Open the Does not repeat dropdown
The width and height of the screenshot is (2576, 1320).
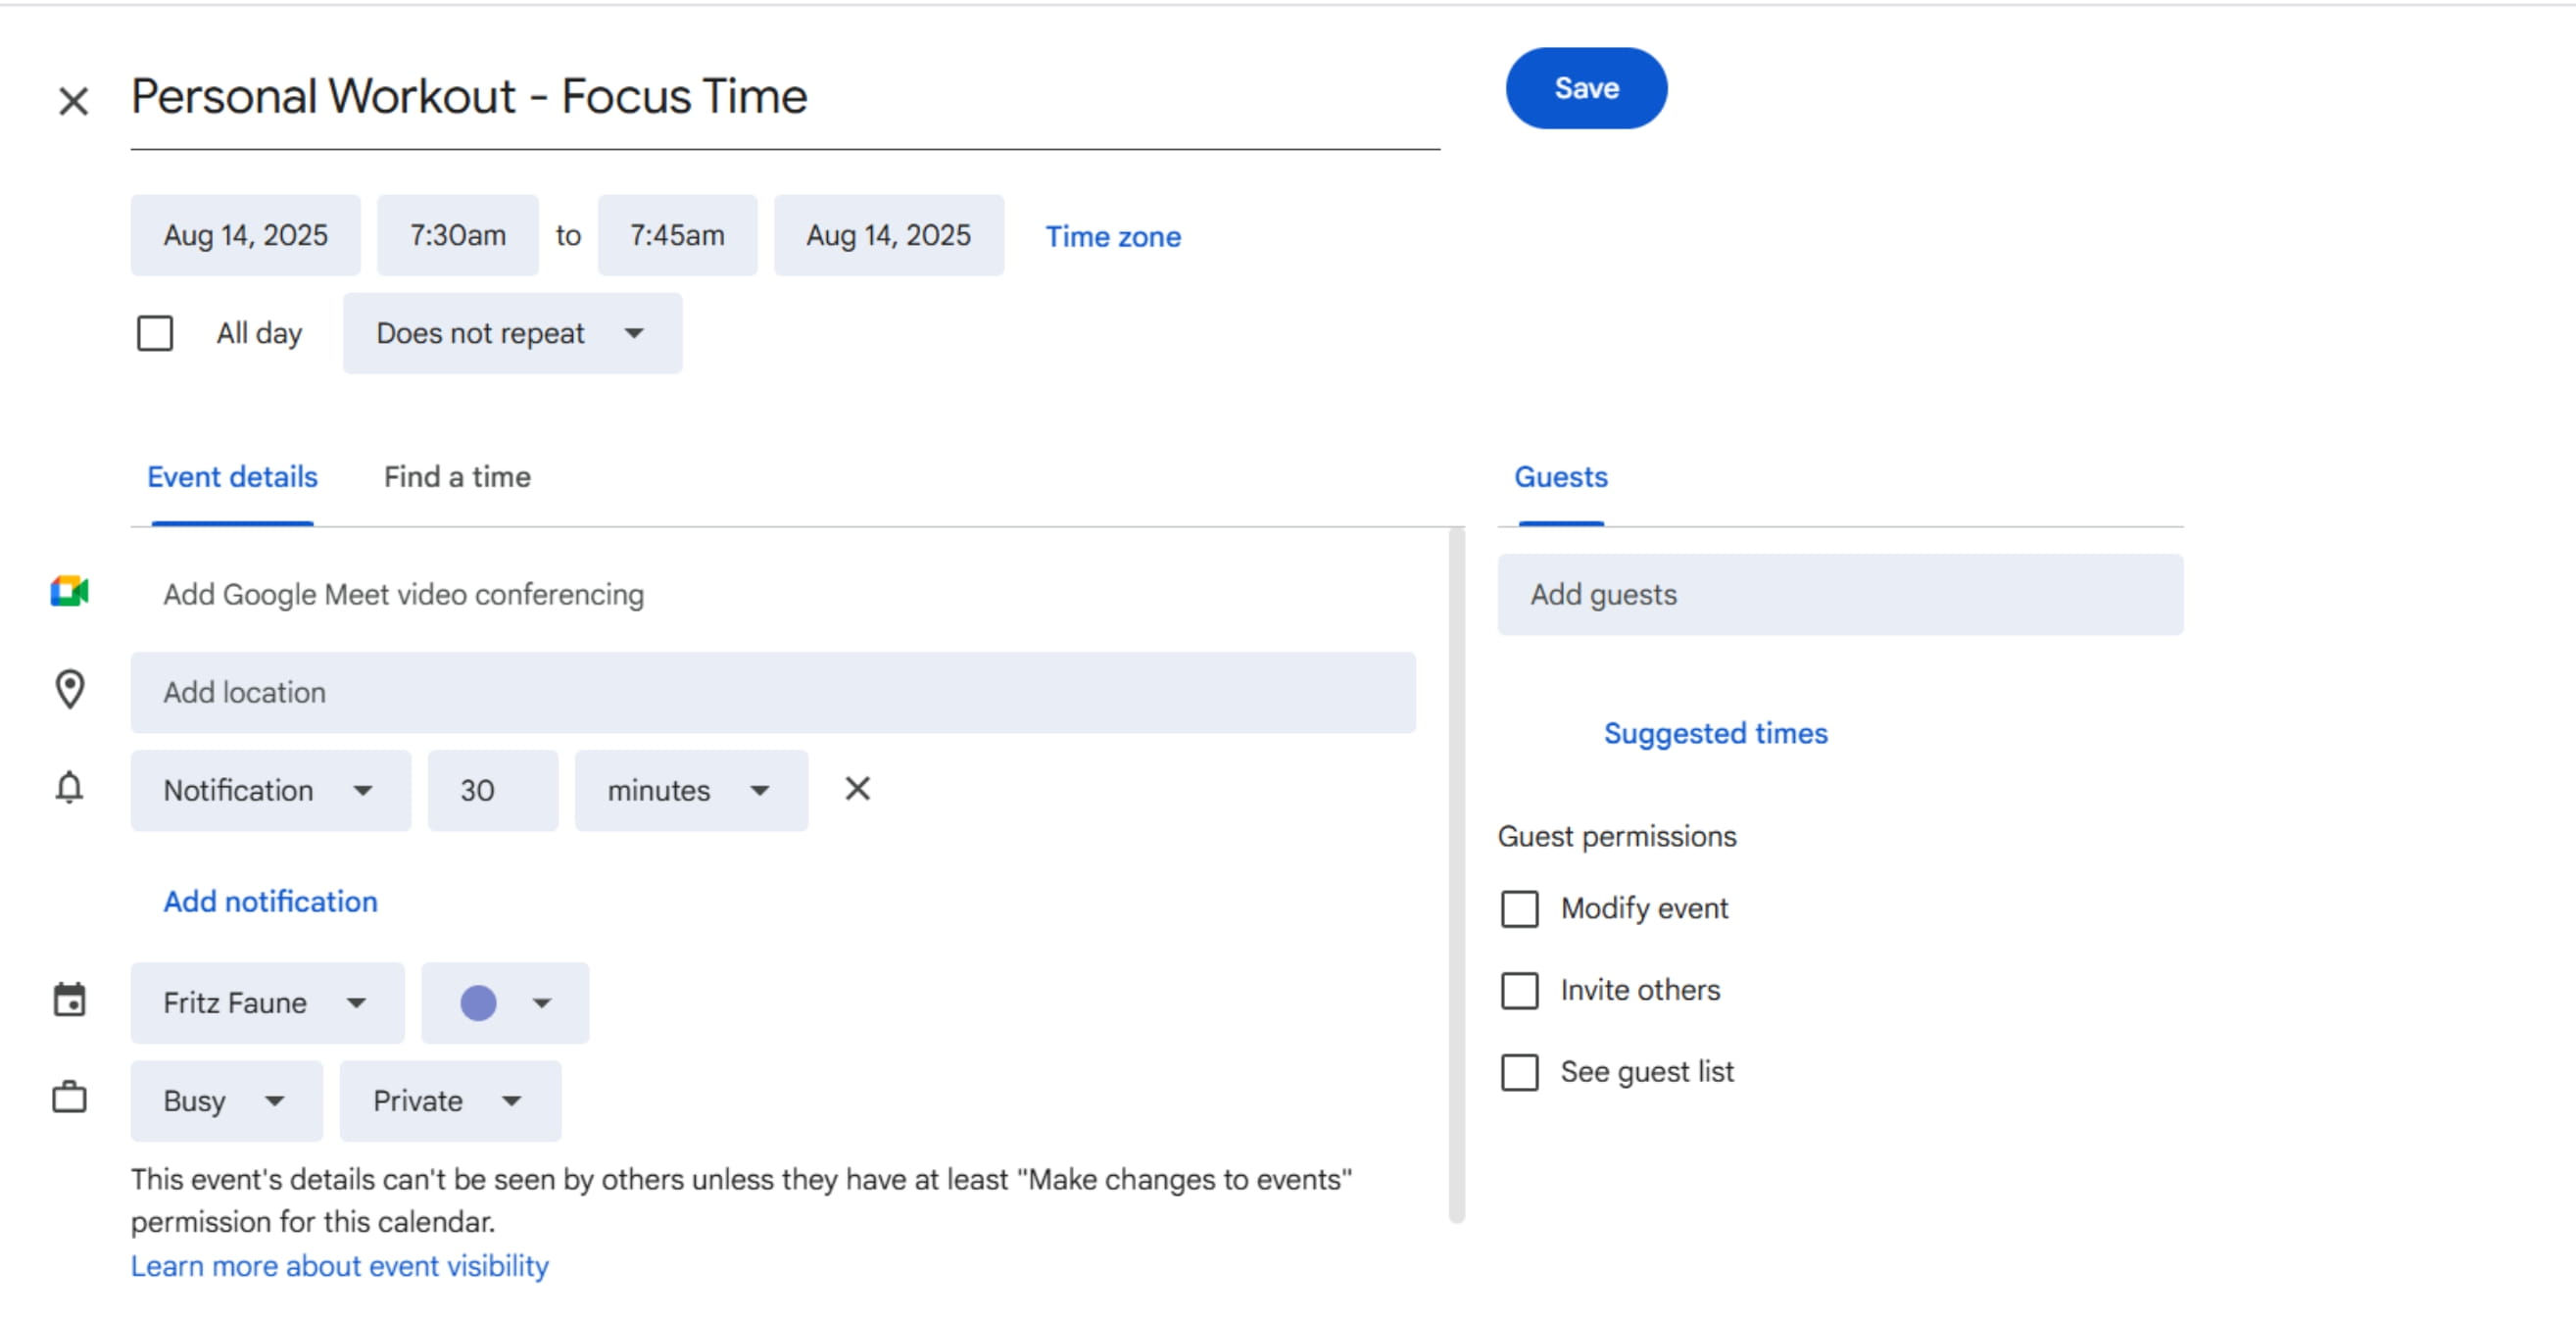(512, 333)
